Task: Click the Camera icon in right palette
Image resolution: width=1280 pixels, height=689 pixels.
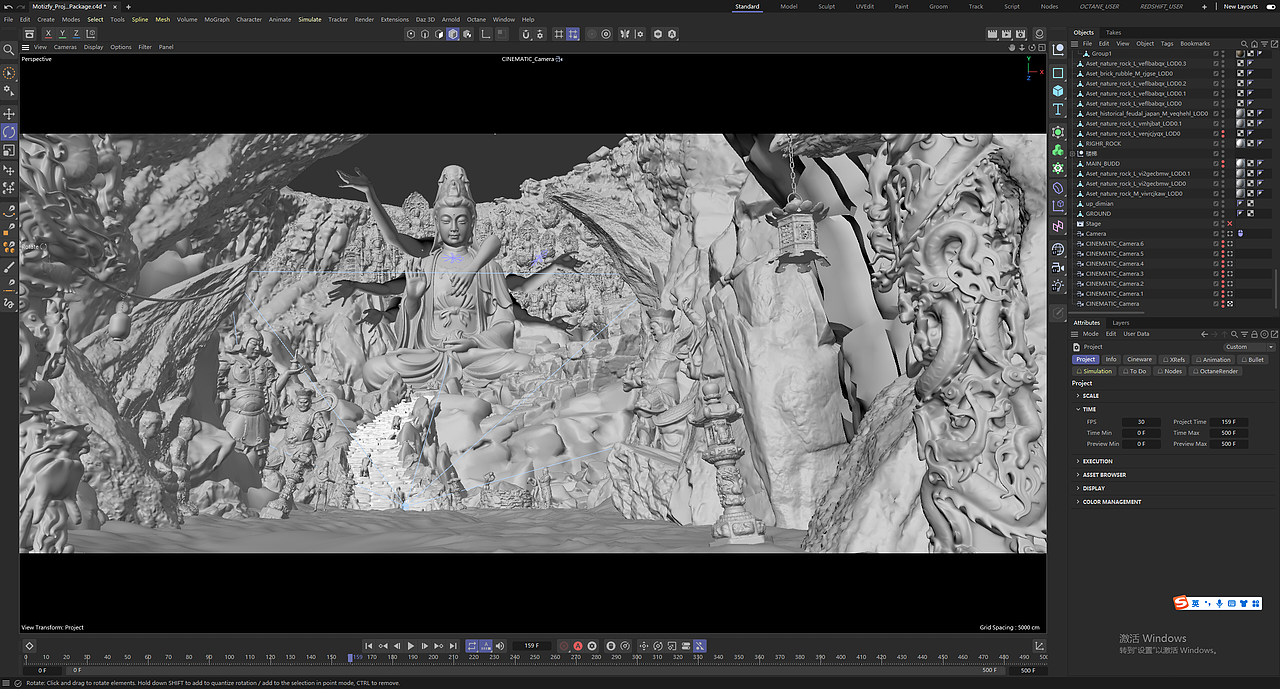Action: tap(1058, 267)
